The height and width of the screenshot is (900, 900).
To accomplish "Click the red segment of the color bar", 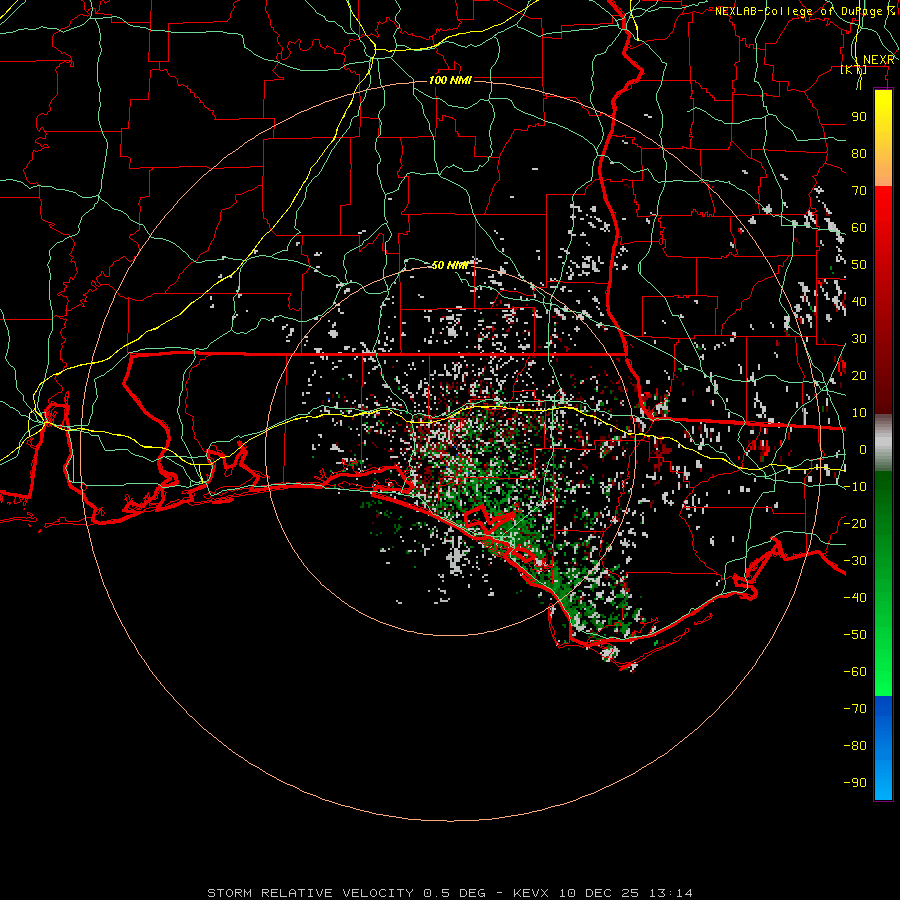I will [883, 300].
